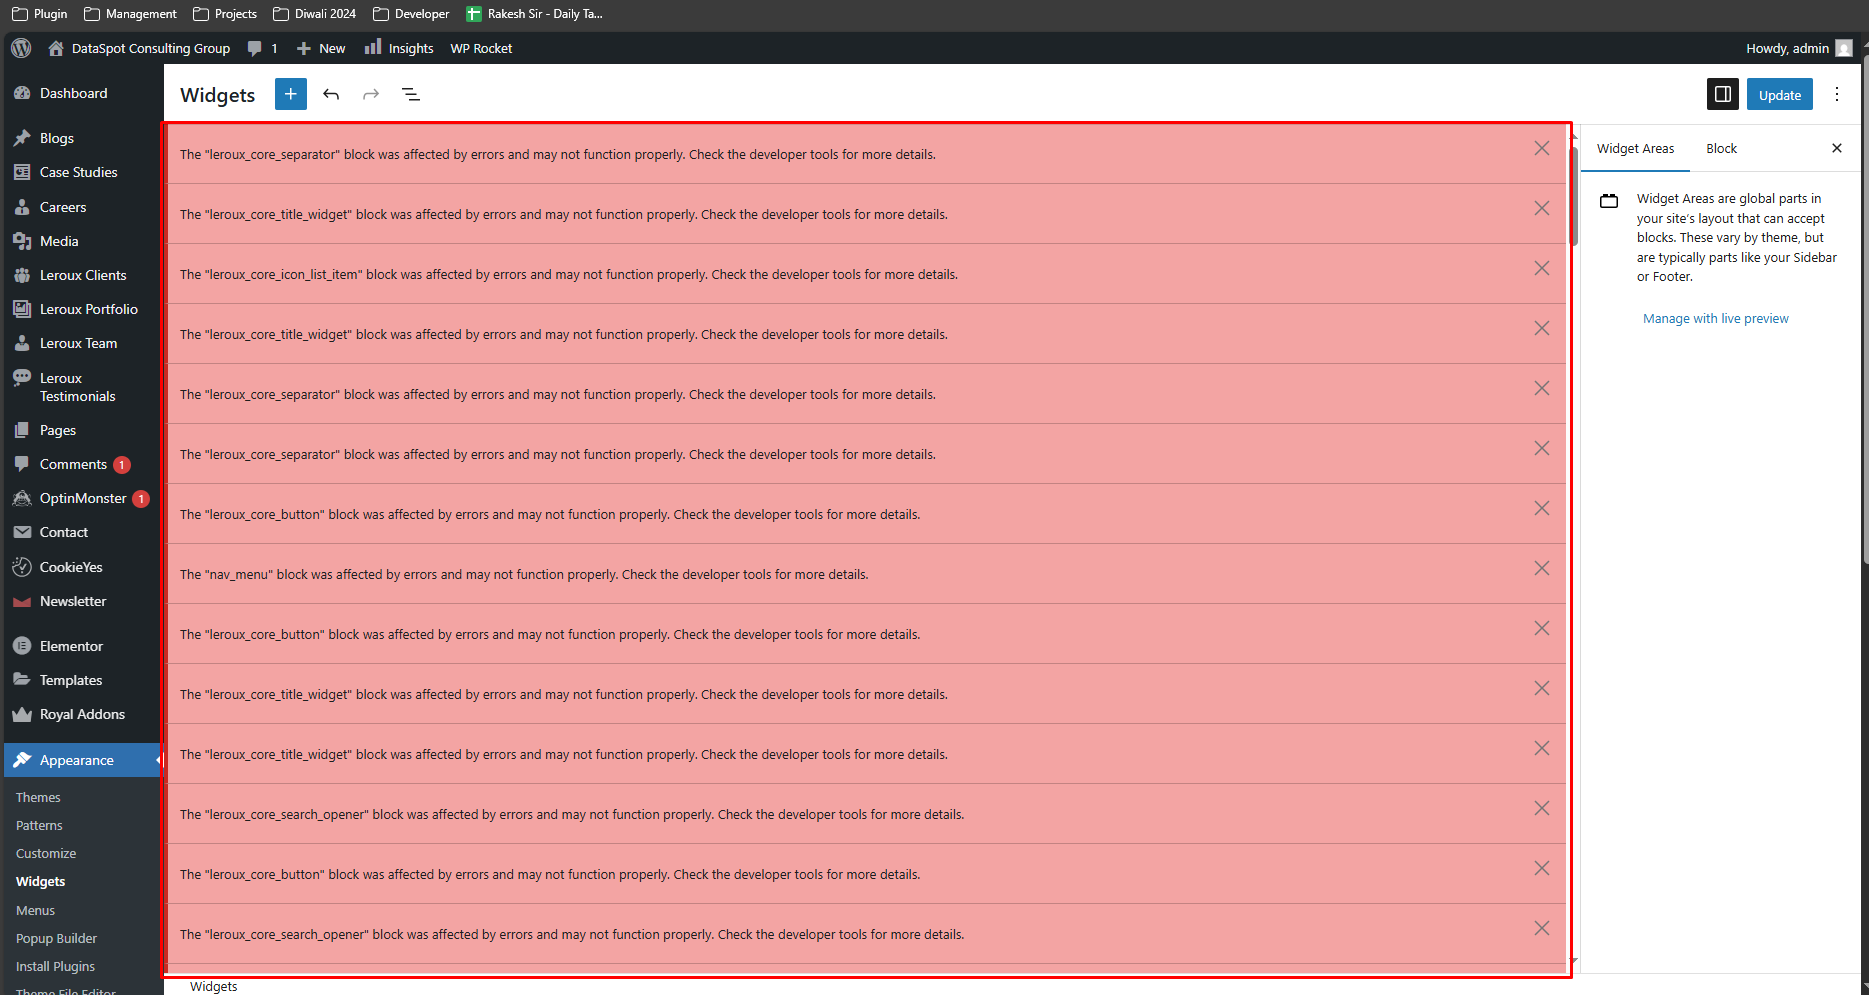Open Leroux Testimonials menu
This screenshot has height=995, width=1869.
click(82, 387)
